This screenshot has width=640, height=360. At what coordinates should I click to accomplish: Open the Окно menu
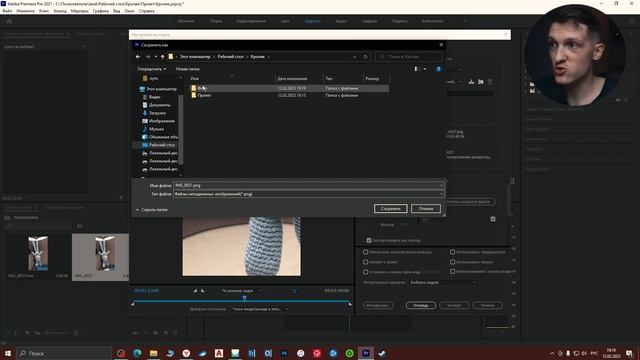tap(129, 11)
